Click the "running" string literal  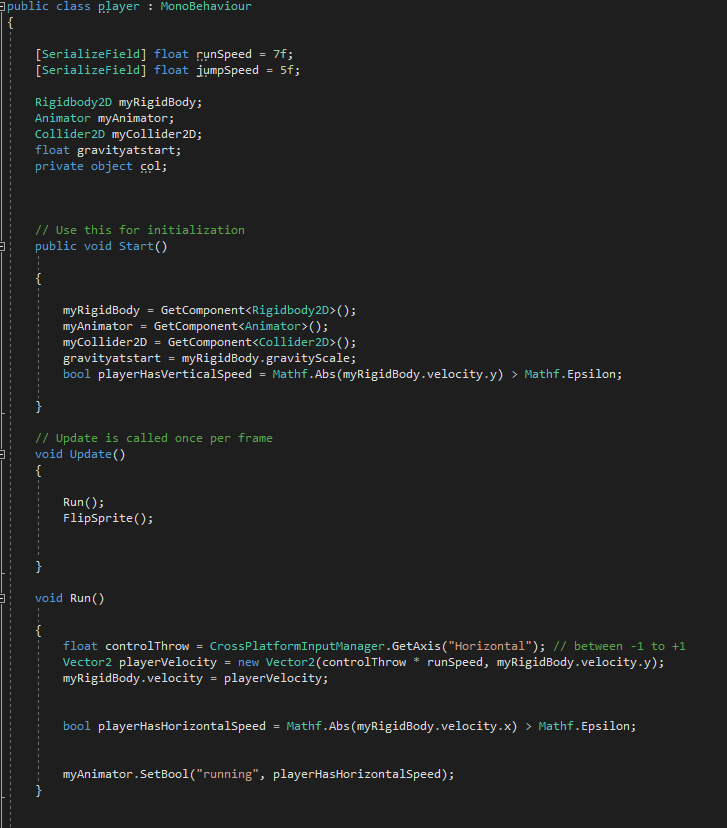tap(228, 774)
